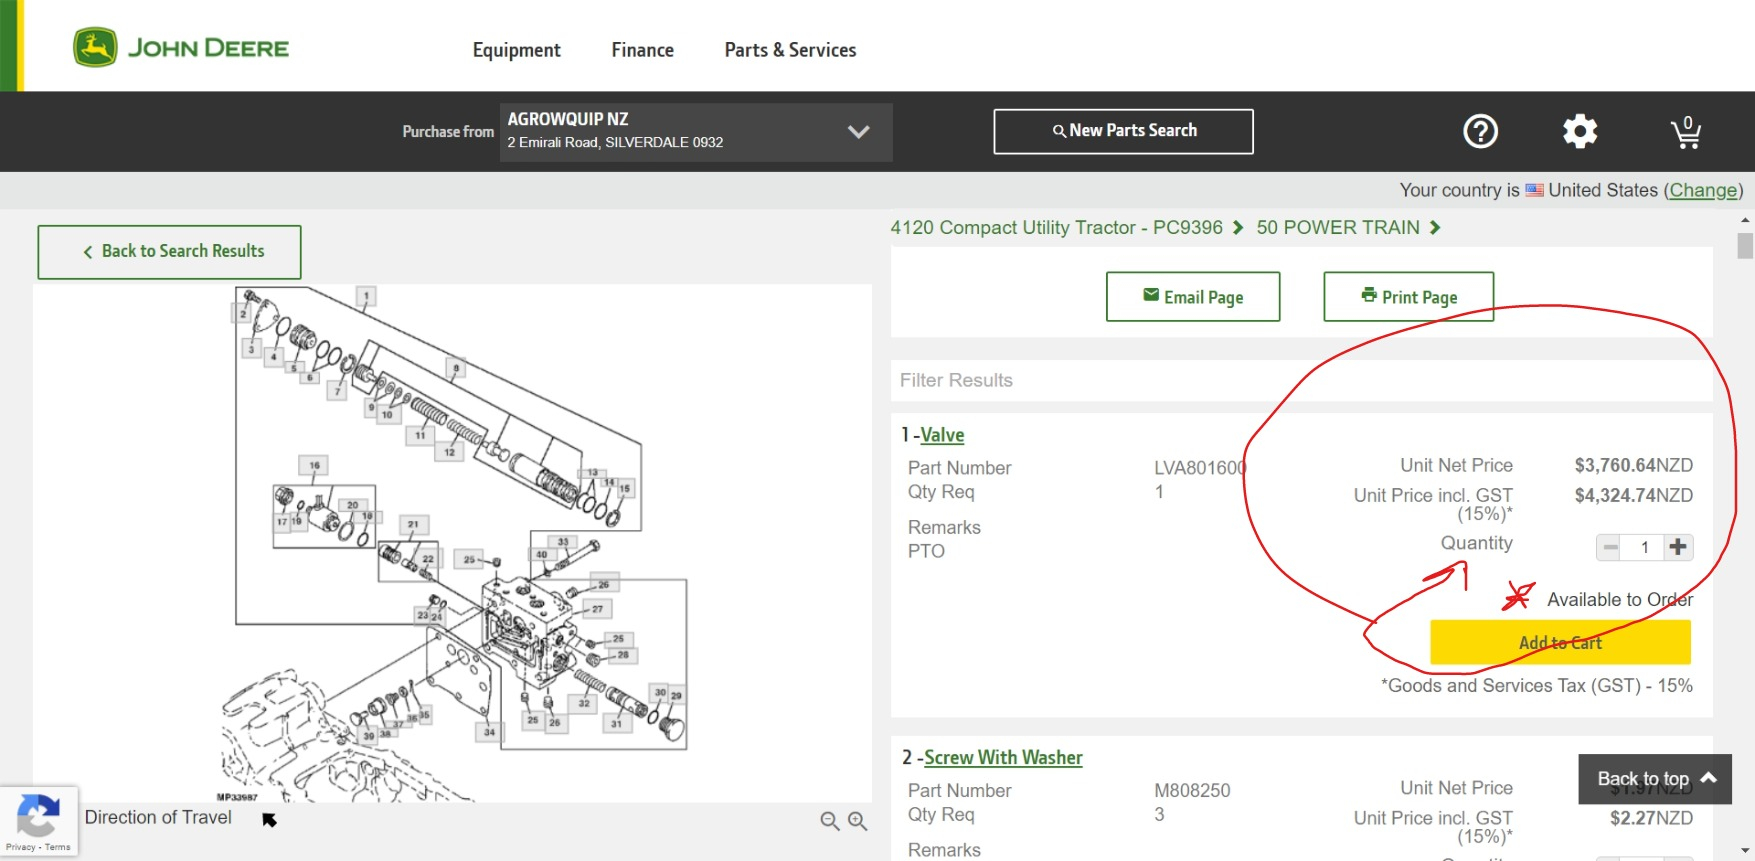Image resolution: width=1755 pixels, height=861 pixels.
Task: Decrease Valve quantity with minus button
Action: point(1611,547)
